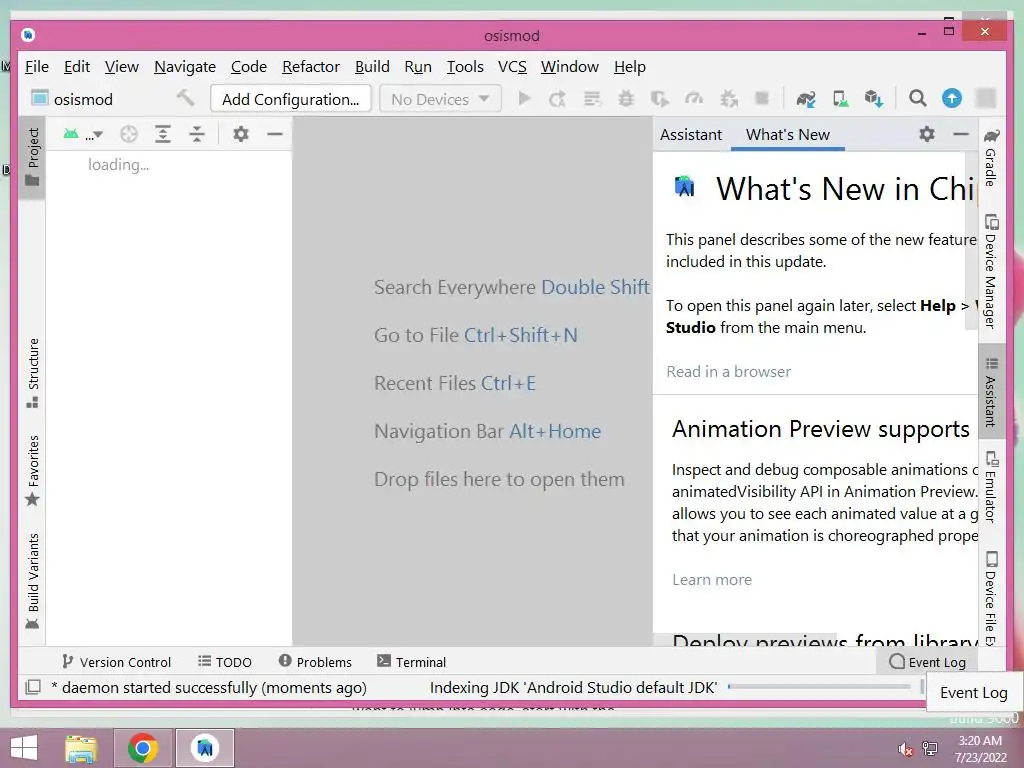Click the Stop square icon
This screenshot has height=768, width=1024.
point(761,99)
